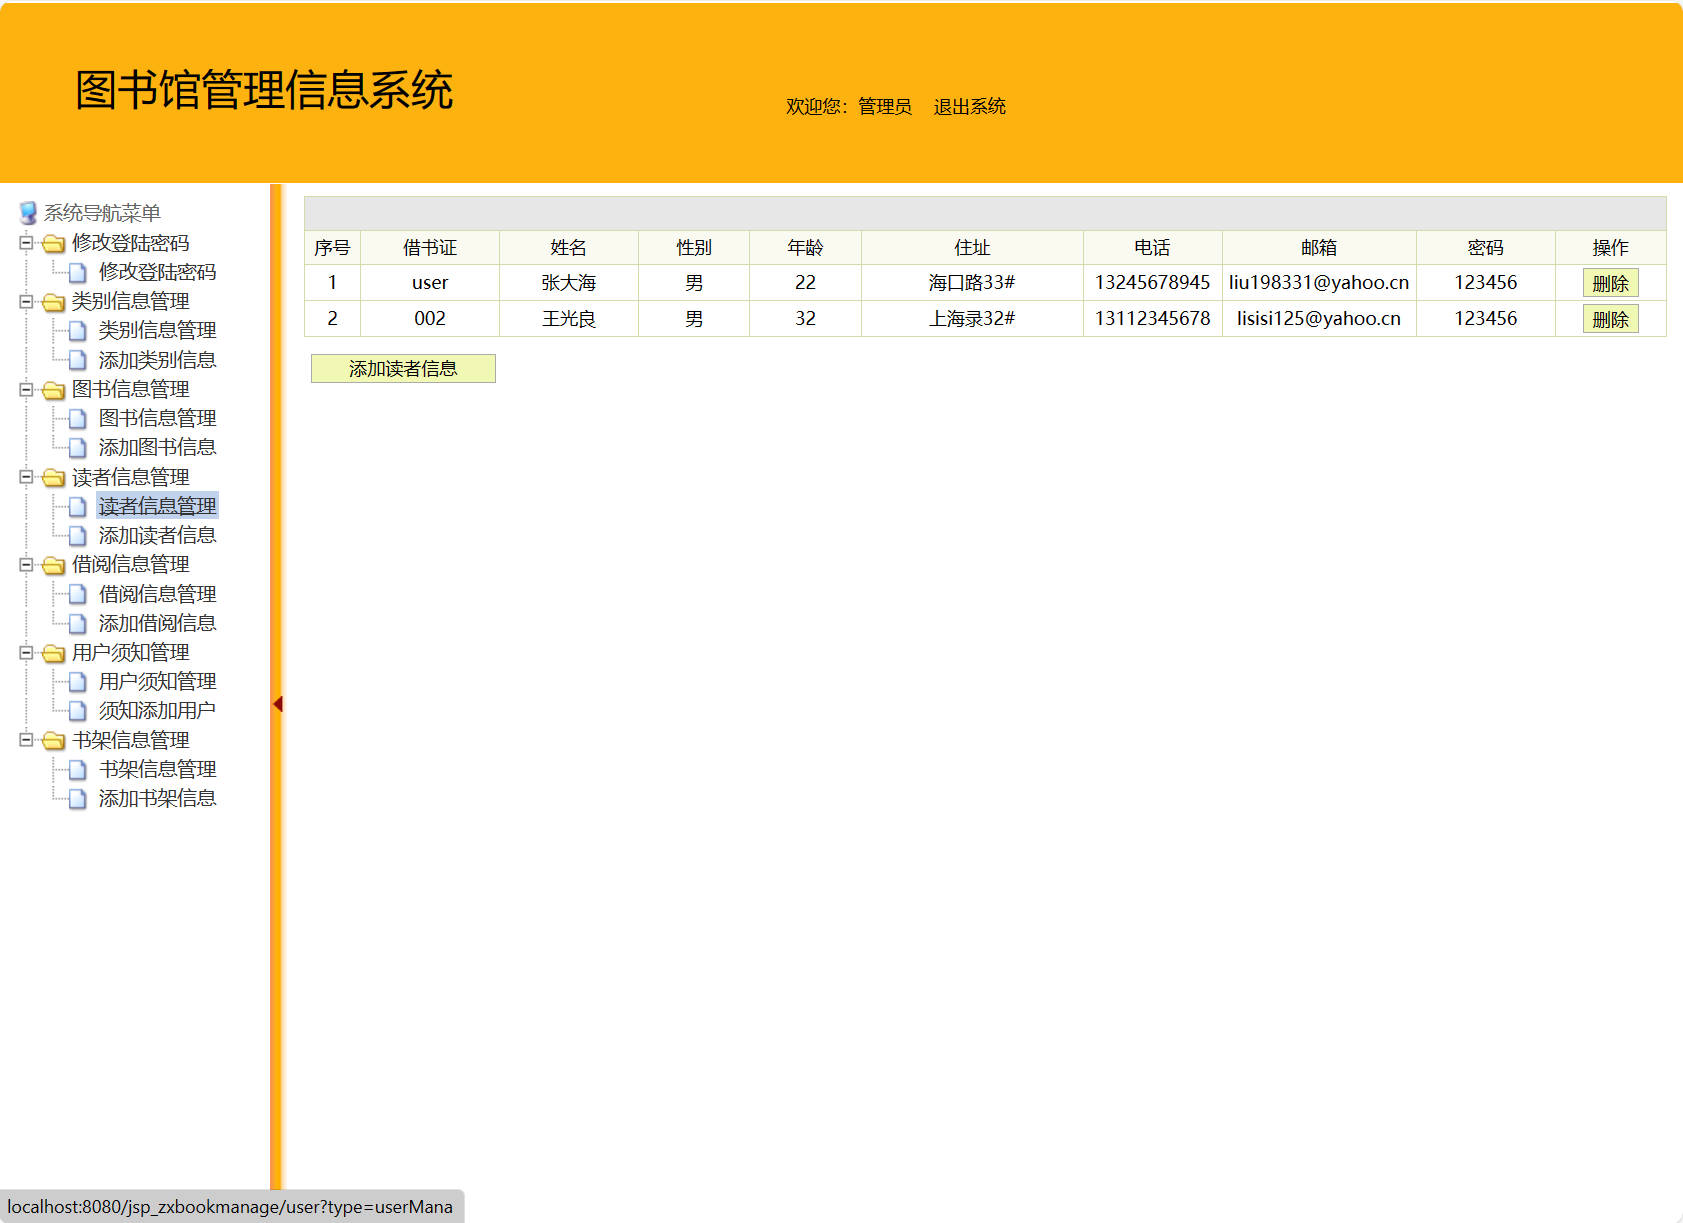Click the folder icon beside 书架信息管理
The image size is (1683, 1223).
pos(53,741)
